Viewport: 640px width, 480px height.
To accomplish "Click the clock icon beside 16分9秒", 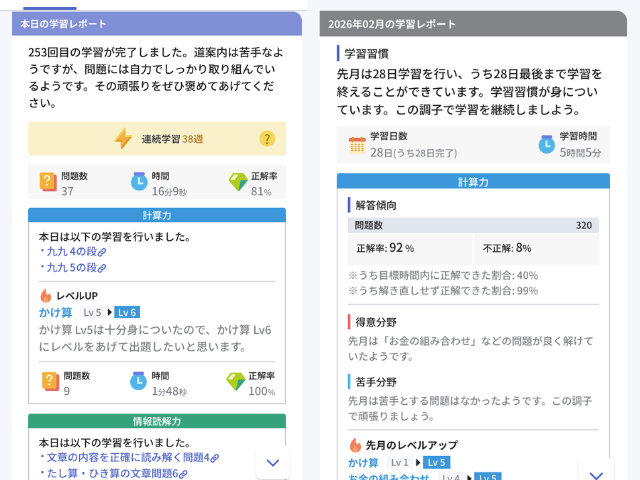I will point(138,182).
